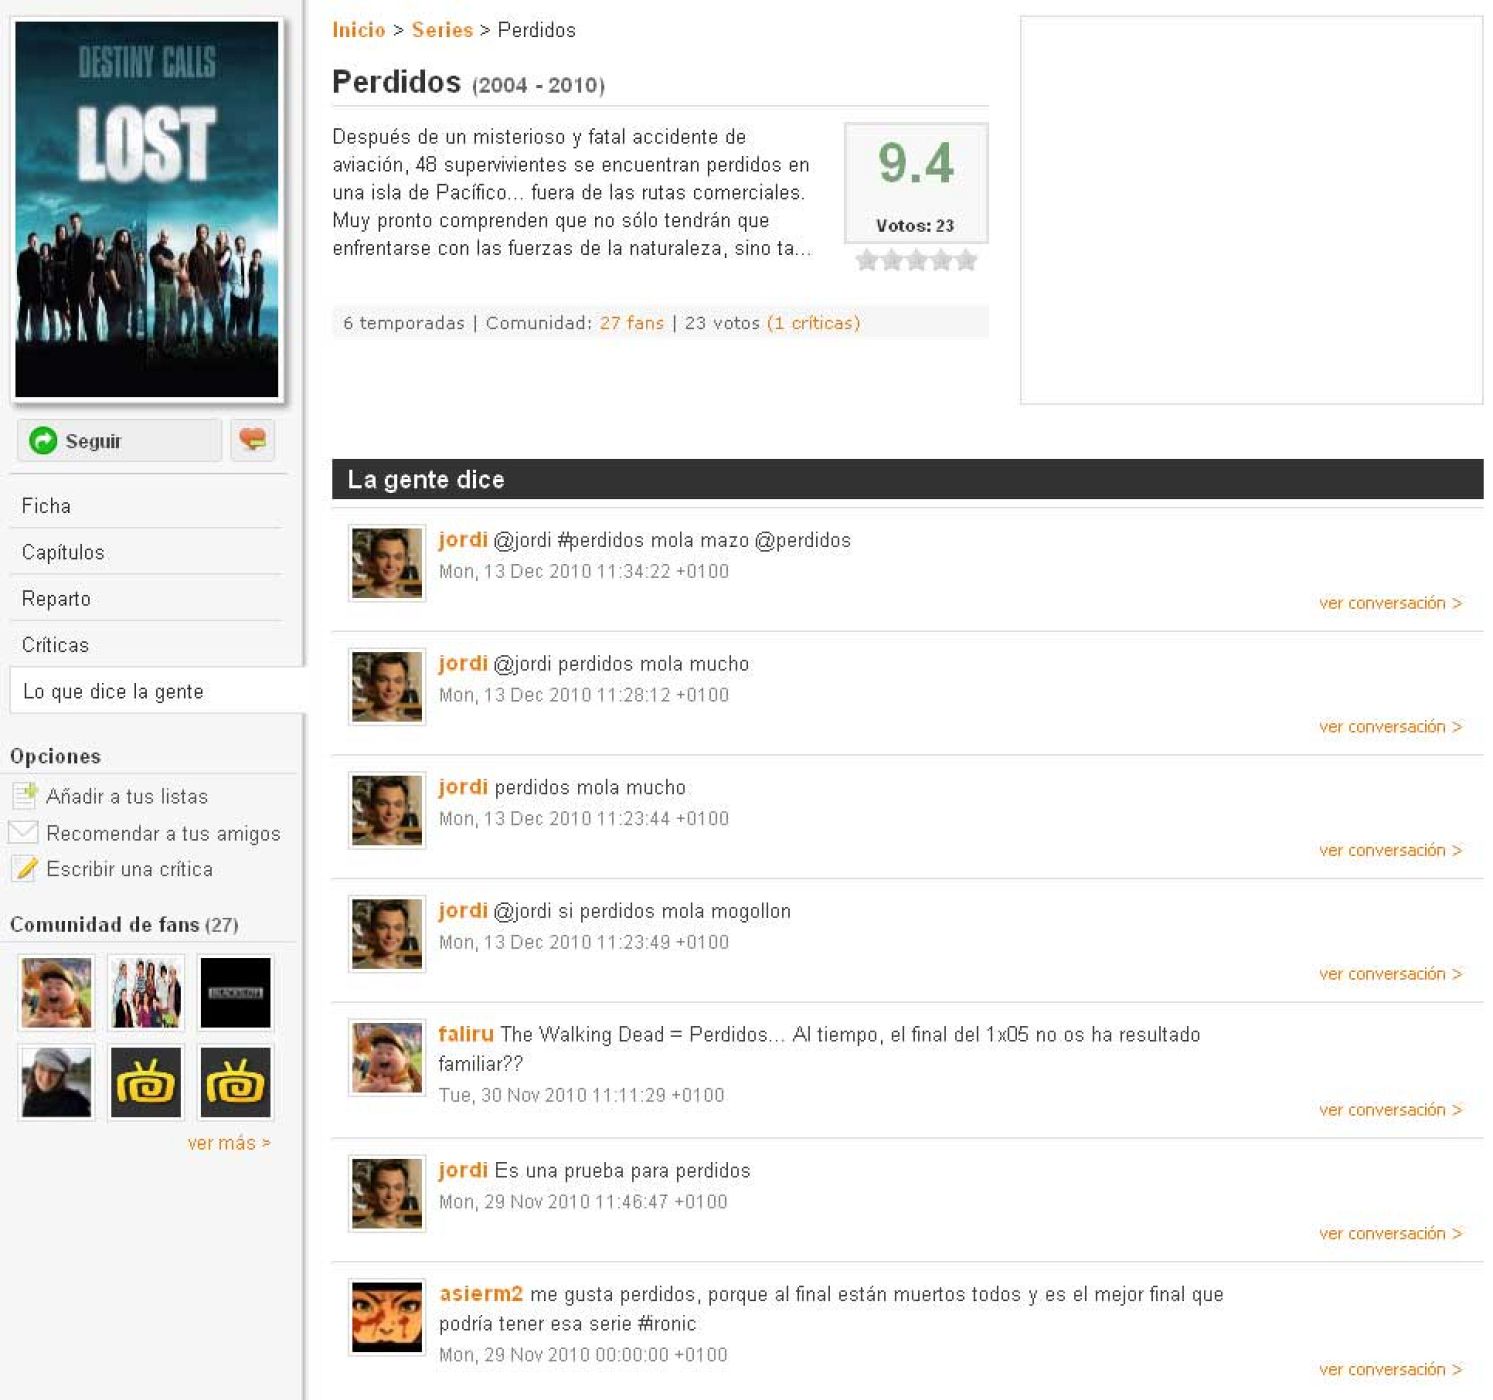The height and width of the screenshot is (1400, 1493).
Task: Click the black fan avatar in Comunidad de fans
Action: tap(235, 993)
